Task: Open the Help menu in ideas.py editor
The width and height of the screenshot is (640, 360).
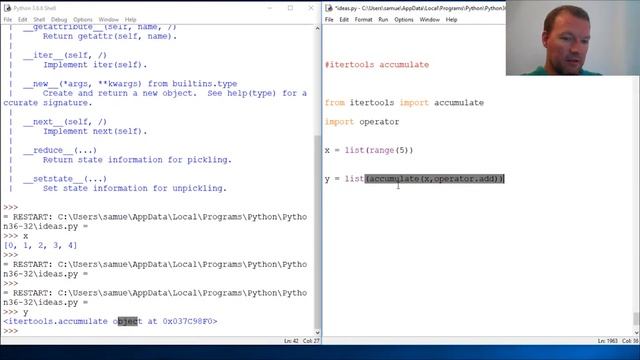Action: click(451, 20)
